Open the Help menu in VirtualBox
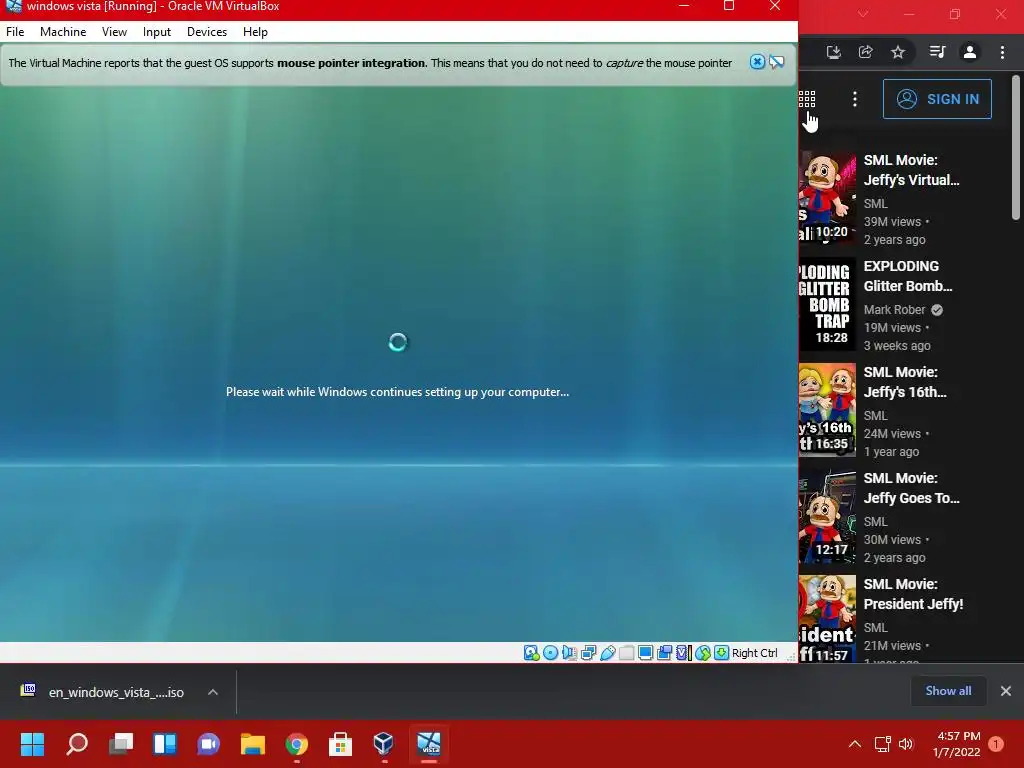1024x768 pixels. [255, 32]
